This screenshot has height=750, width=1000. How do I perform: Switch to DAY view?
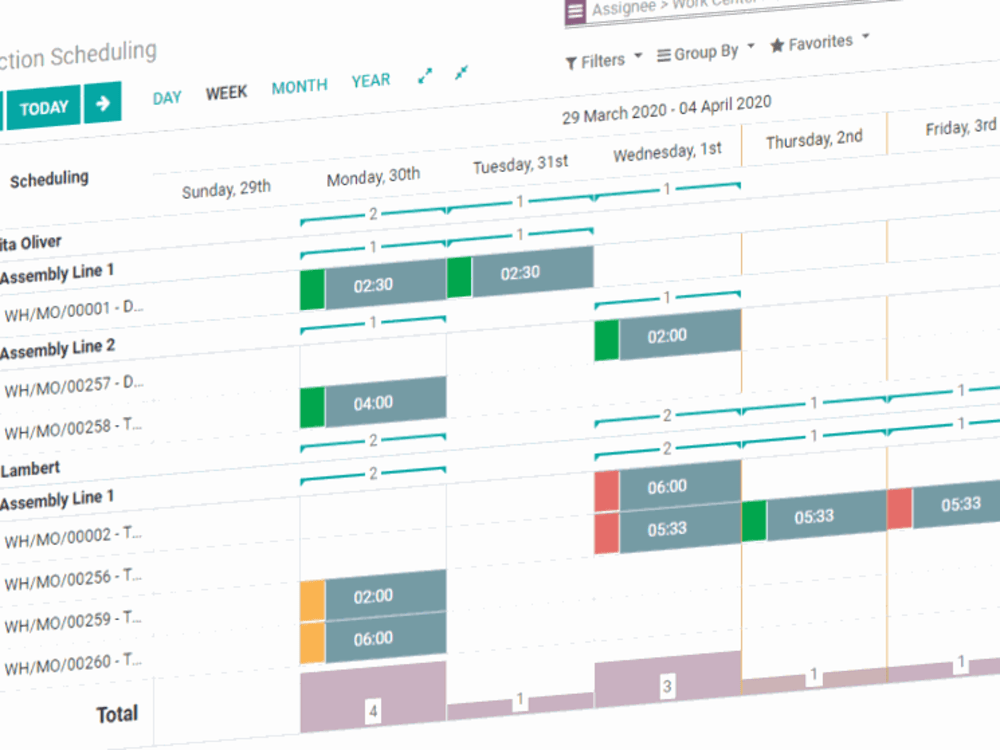[167, 98]
